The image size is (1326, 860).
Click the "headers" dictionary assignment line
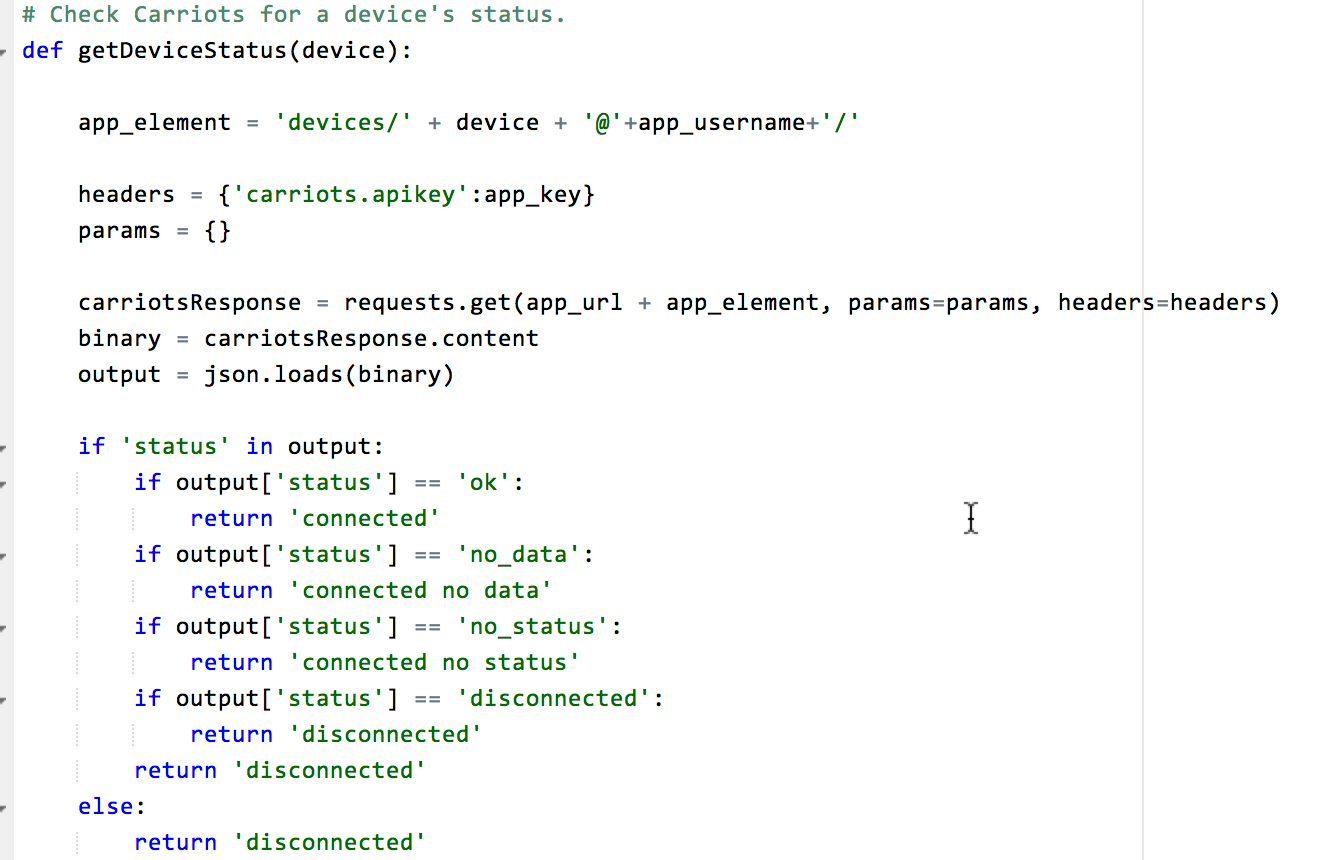pos(337,194)
